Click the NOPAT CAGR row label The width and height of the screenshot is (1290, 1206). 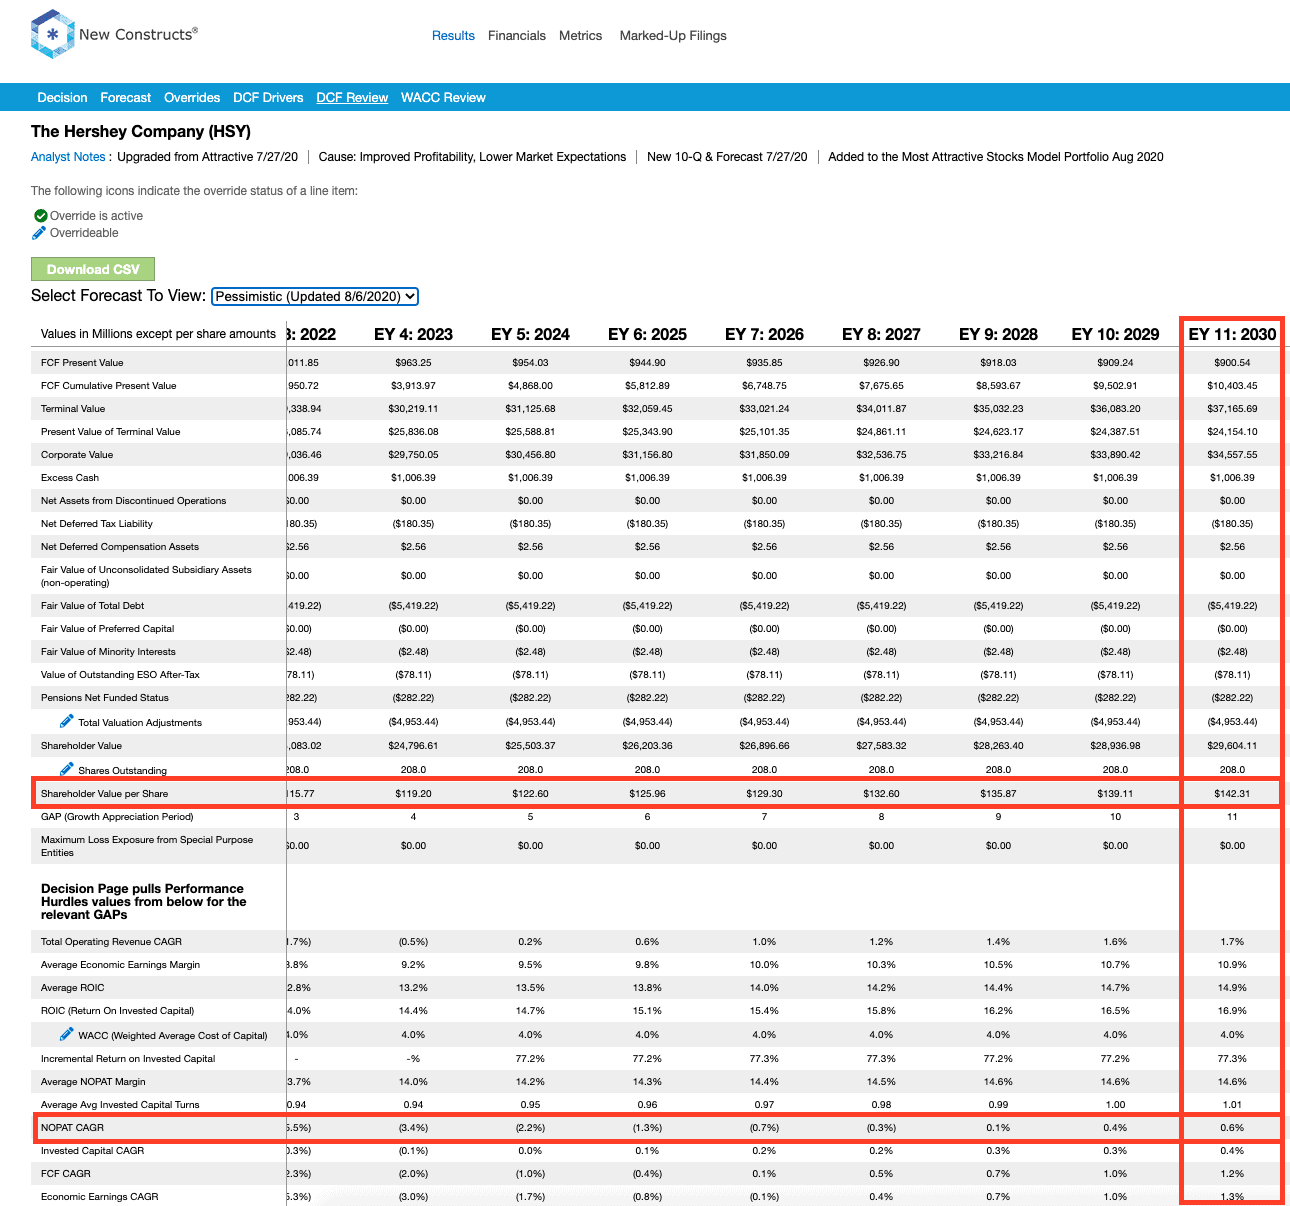pyautogui.click(x=72, y=1127)
